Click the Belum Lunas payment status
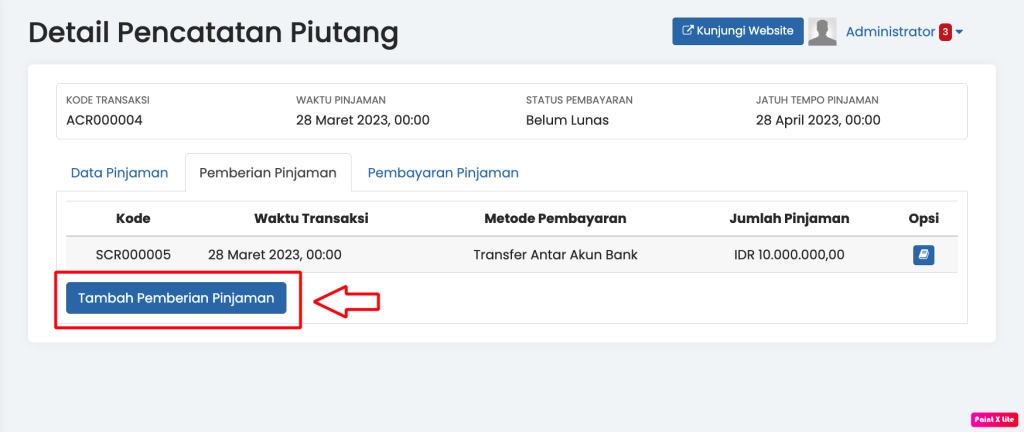 point(567,121)
